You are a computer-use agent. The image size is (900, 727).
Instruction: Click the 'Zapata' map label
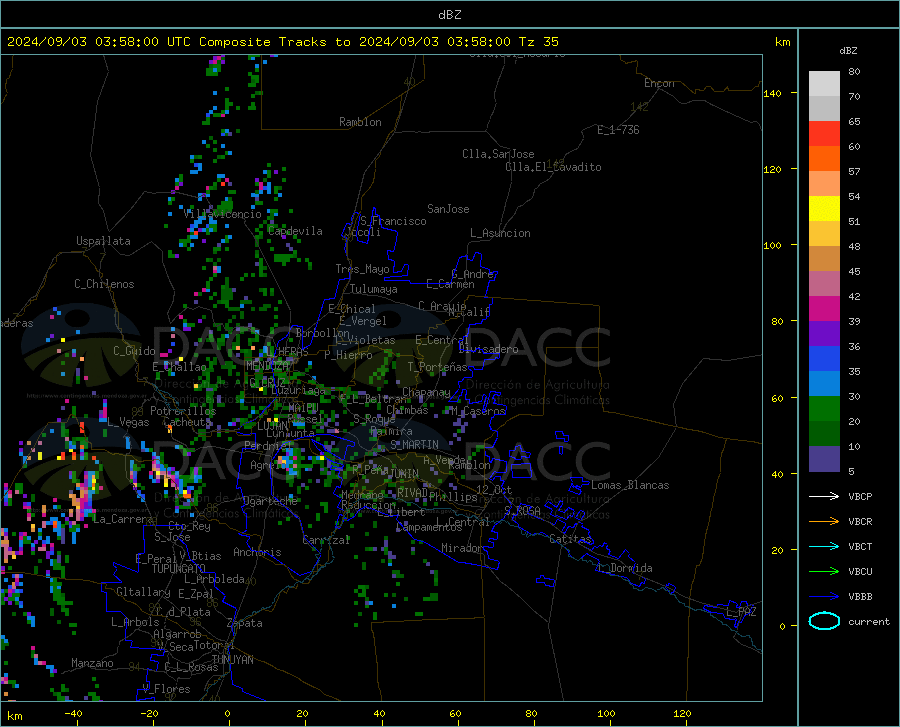tap(245, 623)
